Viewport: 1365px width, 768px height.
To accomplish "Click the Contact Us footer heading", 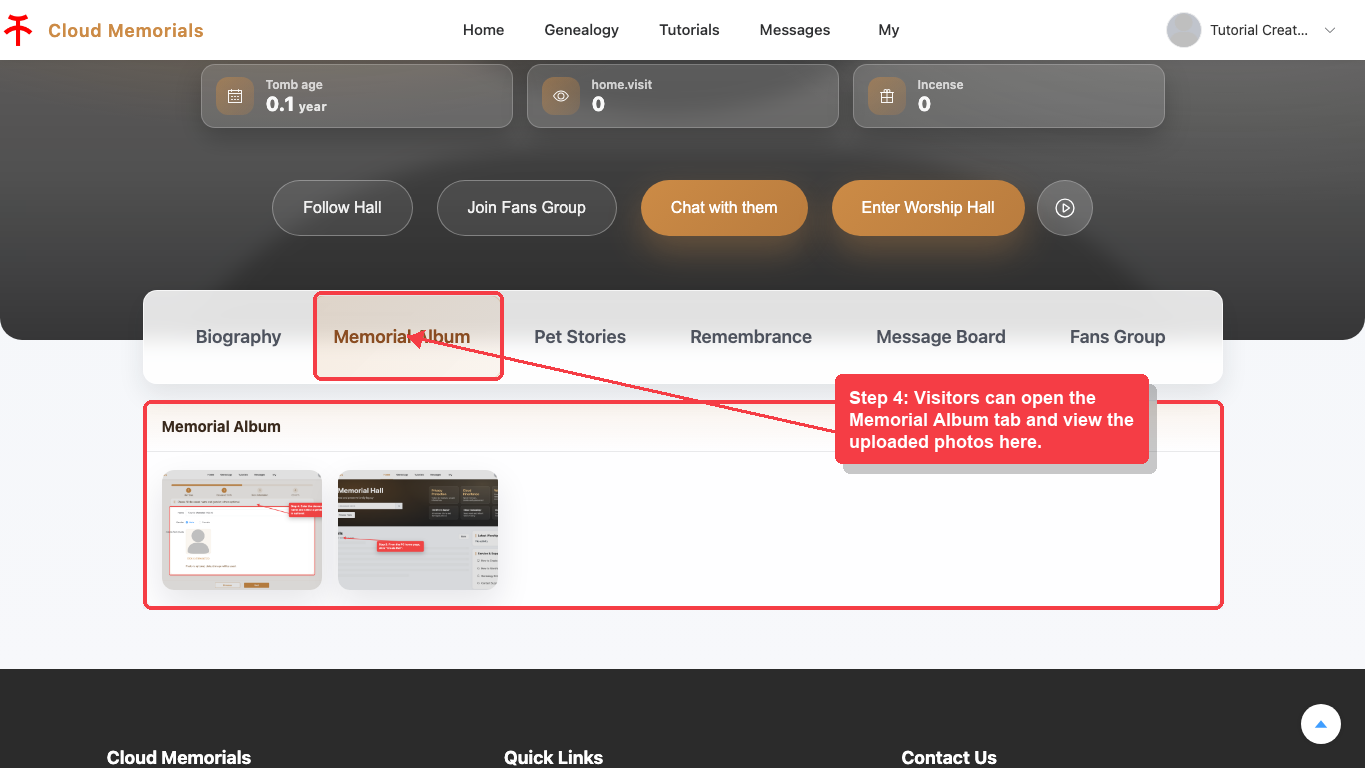I will click(x=949, y=757).
